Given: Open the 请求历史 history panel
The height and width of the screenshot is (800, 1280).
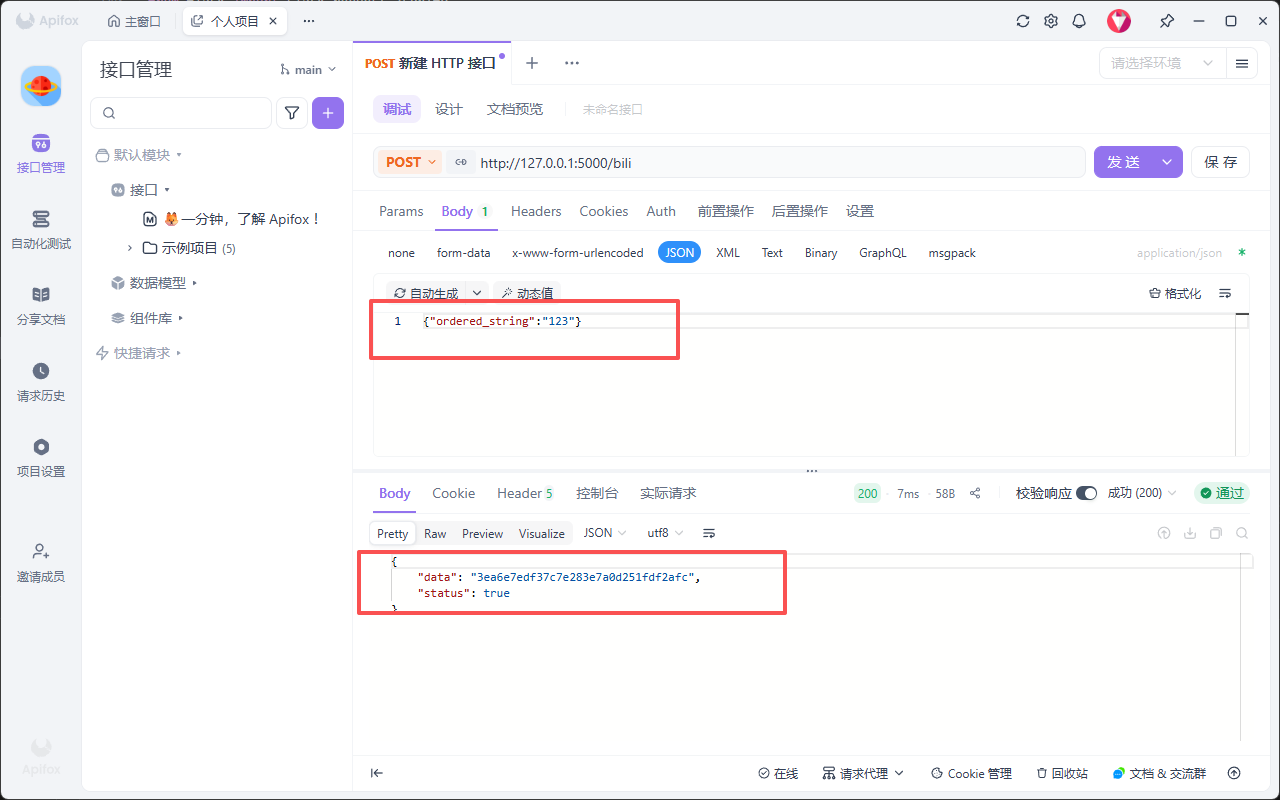Looking at the screenshot, I should pyautogui.click(x=41, y=381).
